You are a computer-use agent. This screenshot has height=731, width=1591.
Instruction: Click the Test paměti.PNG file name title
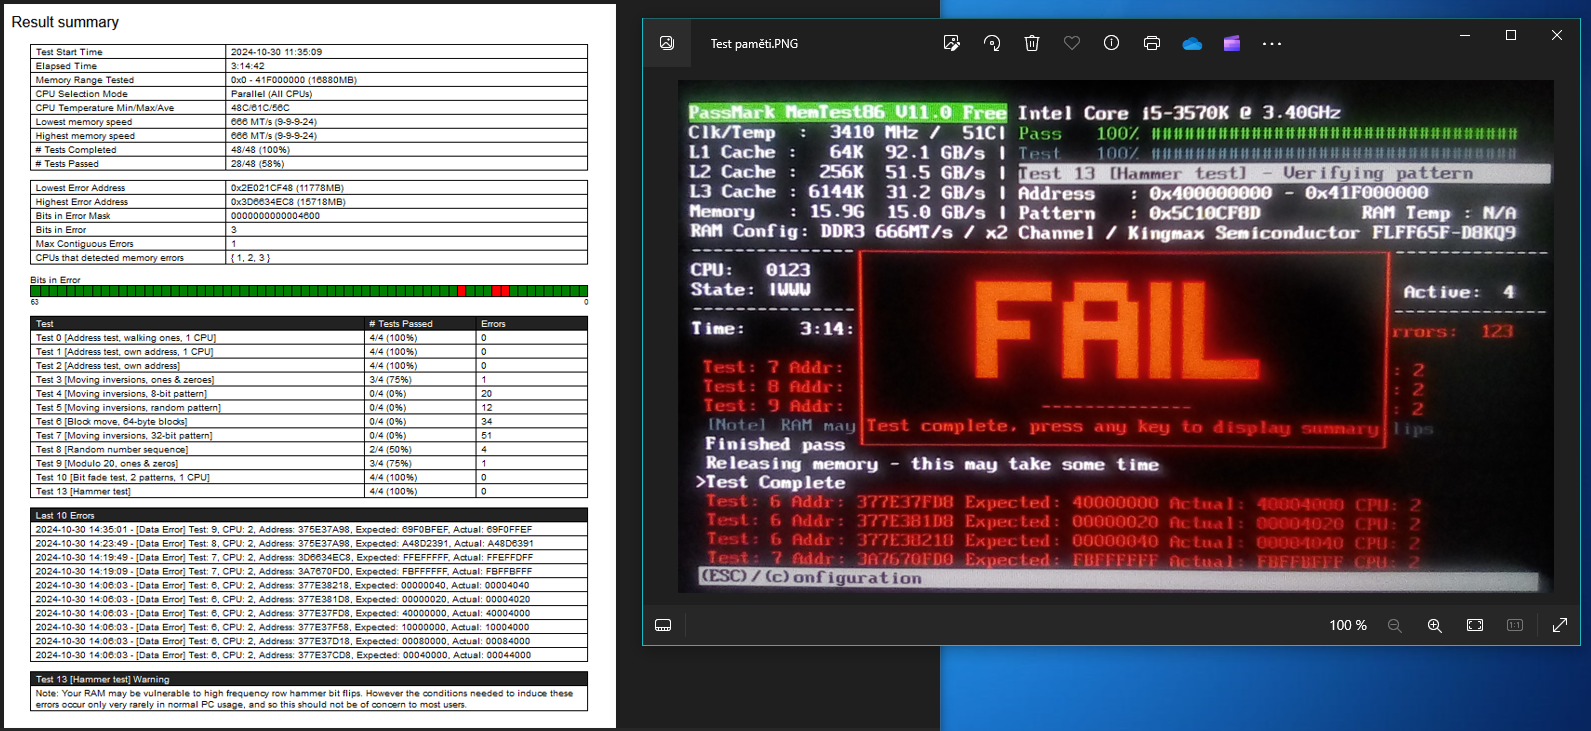754,44
